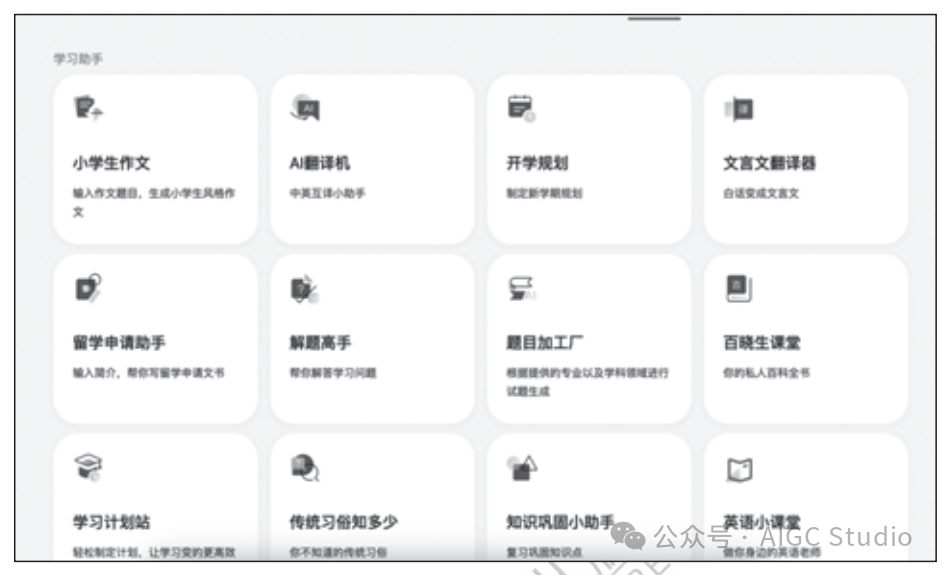Open the 小学生作文 assistant title

click(112, 163)
